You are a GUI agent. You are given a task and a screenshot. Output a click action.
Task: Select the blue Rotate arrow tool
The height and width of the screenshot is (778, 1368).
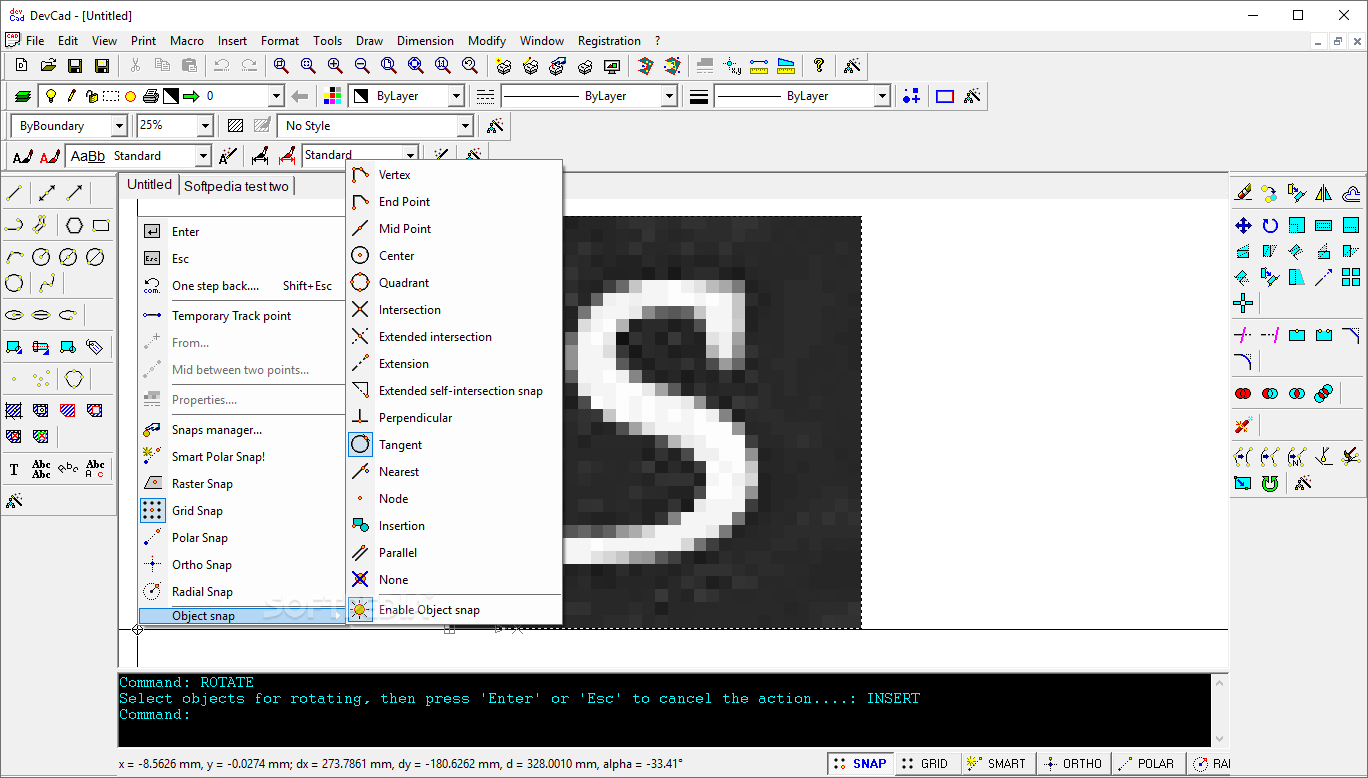tap(1270, 225)
